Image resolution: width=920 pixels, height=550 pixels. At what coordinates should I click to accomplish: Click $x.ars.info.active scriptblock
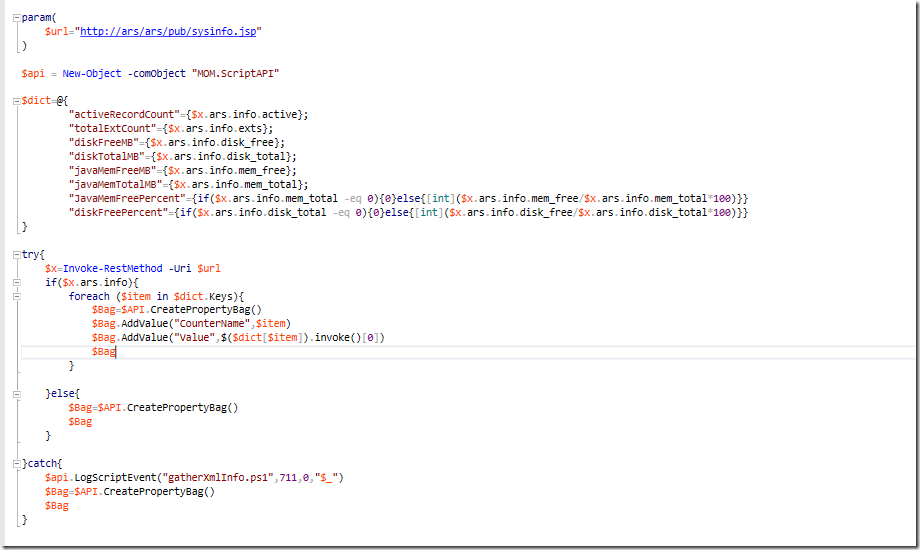click(244, 114)
